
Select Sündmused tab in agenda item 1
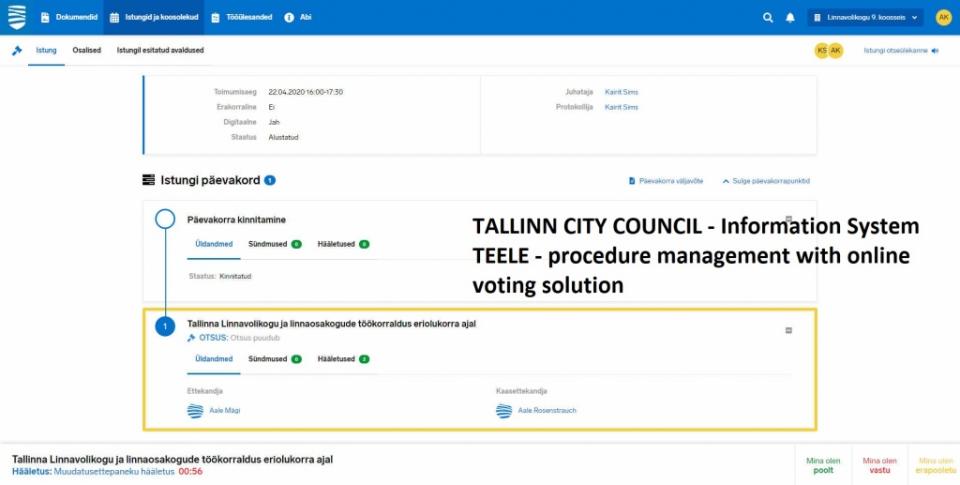click(x=275, y=359)
